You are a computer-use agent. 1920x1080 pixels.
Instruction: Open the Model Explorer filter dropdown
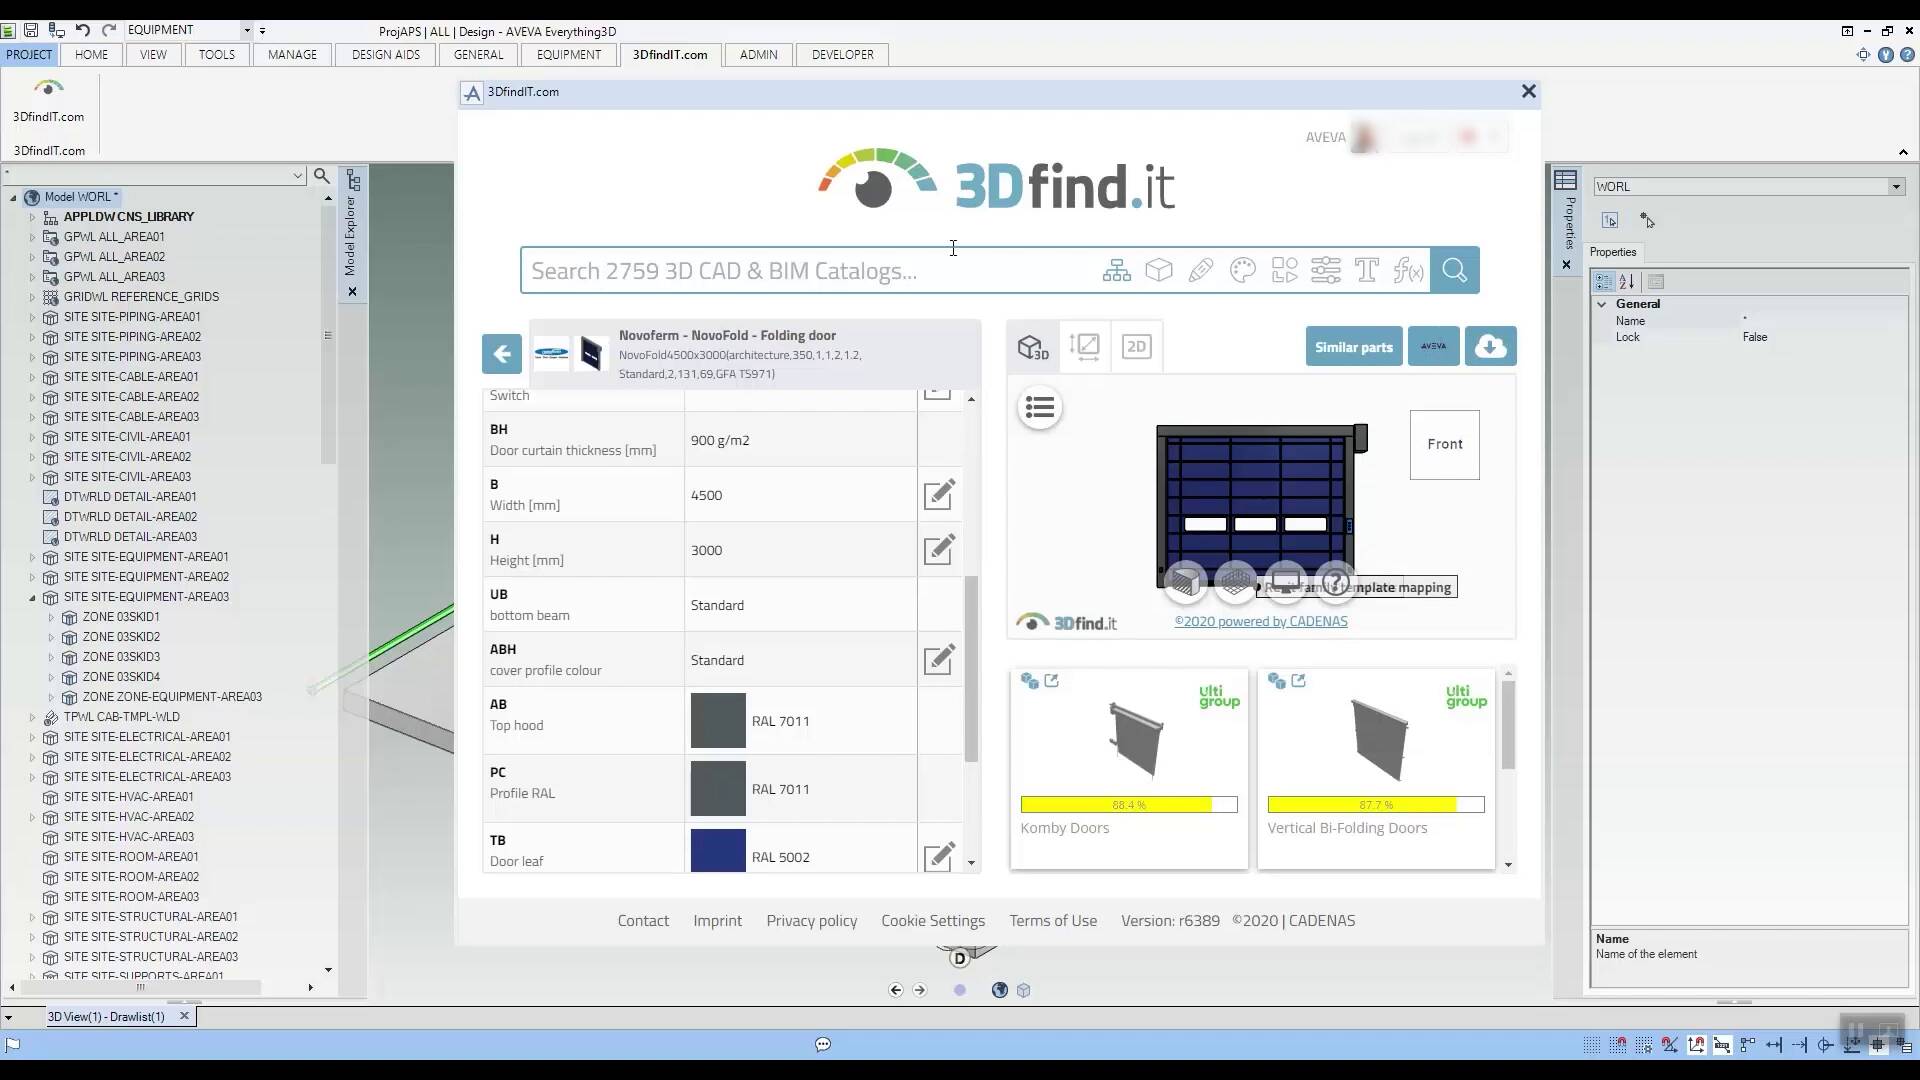297,176
